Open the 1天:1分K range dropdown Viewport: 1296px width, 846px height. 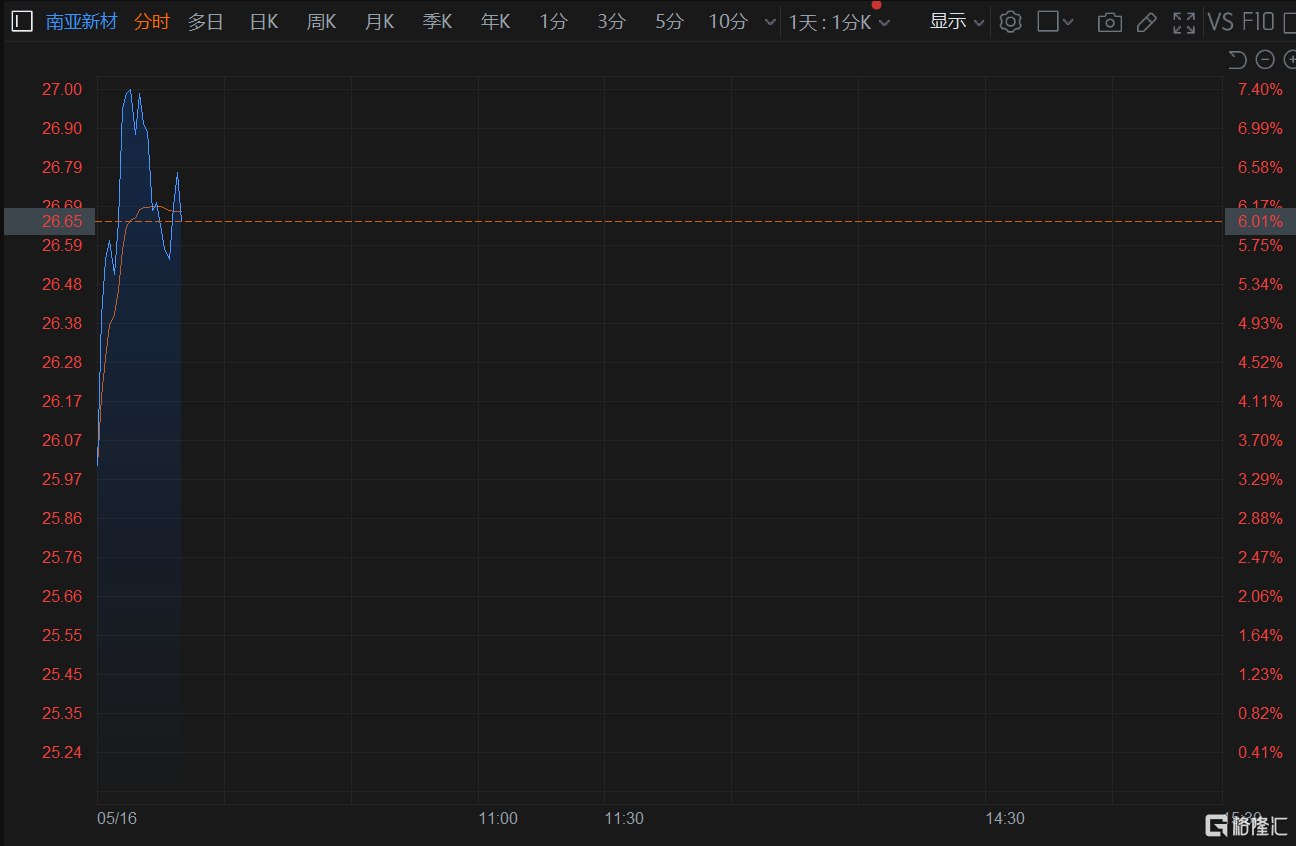coord(839,22)
